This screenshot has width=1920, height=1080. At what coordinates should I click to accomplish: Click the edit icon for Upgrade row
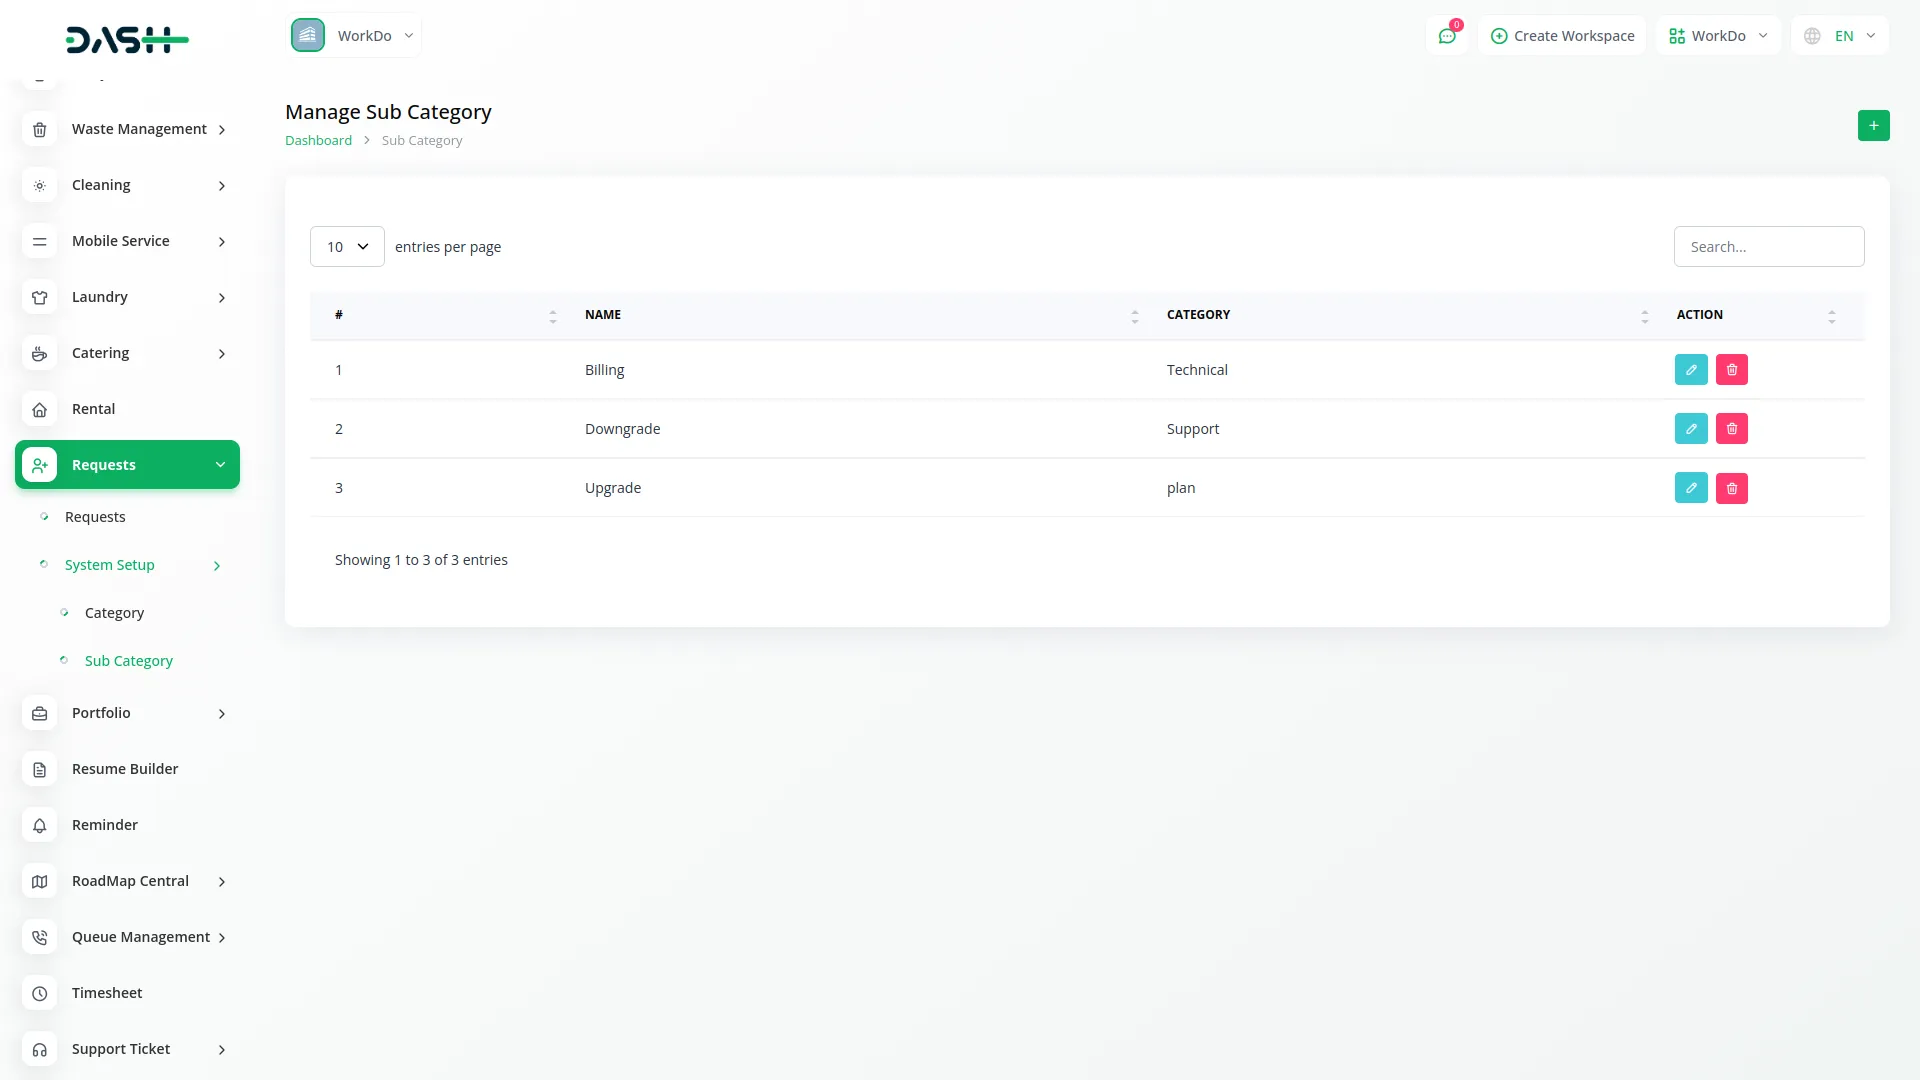[x=1691, y=488]
